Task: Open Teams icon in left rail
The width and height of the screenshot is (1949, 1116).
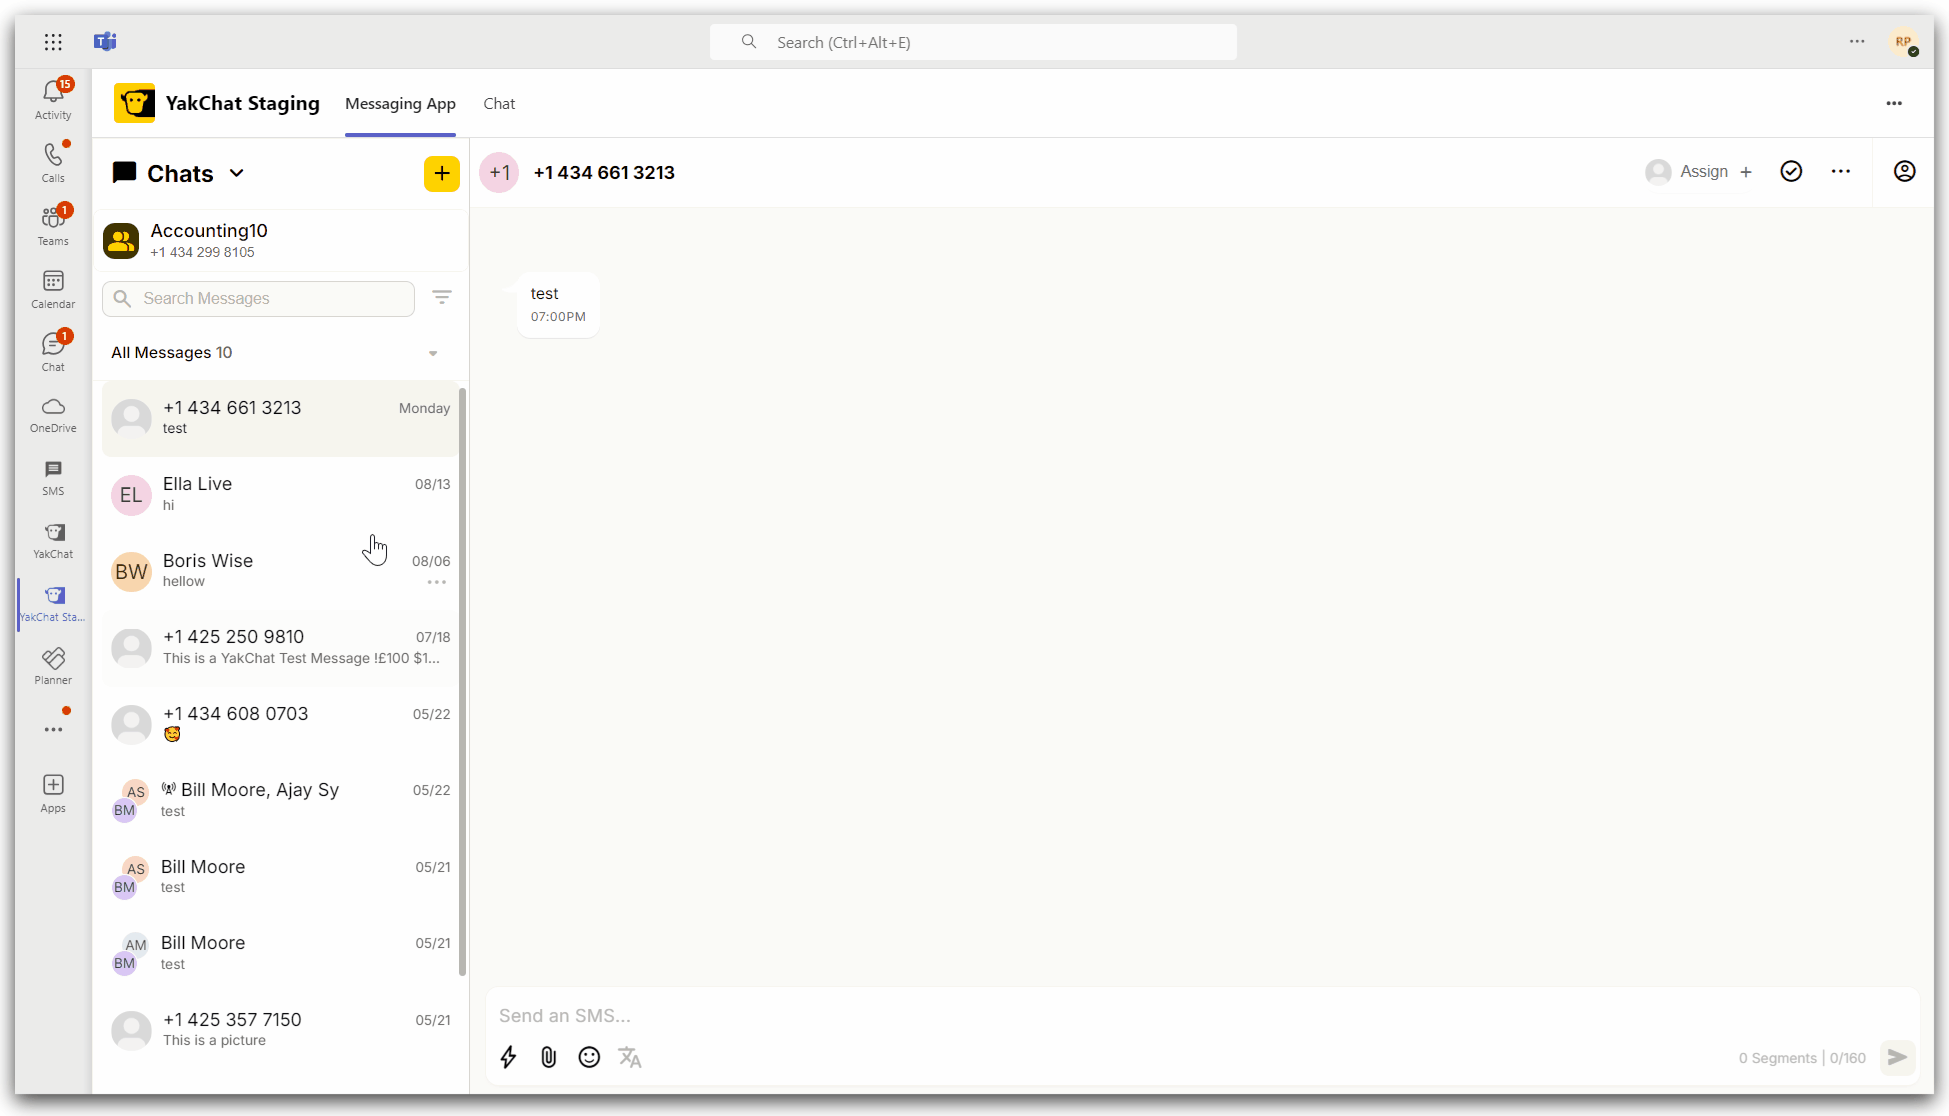Action: (53, 225)
